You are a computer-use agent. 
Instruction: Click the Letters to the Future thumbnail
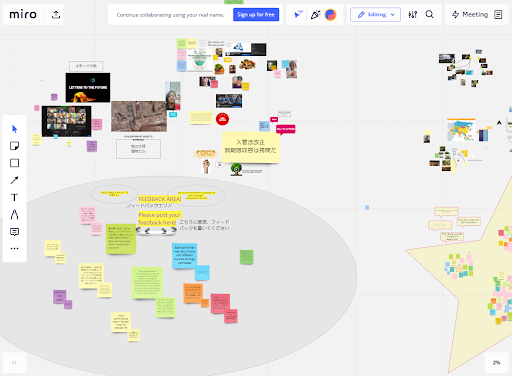pos(88,88)
